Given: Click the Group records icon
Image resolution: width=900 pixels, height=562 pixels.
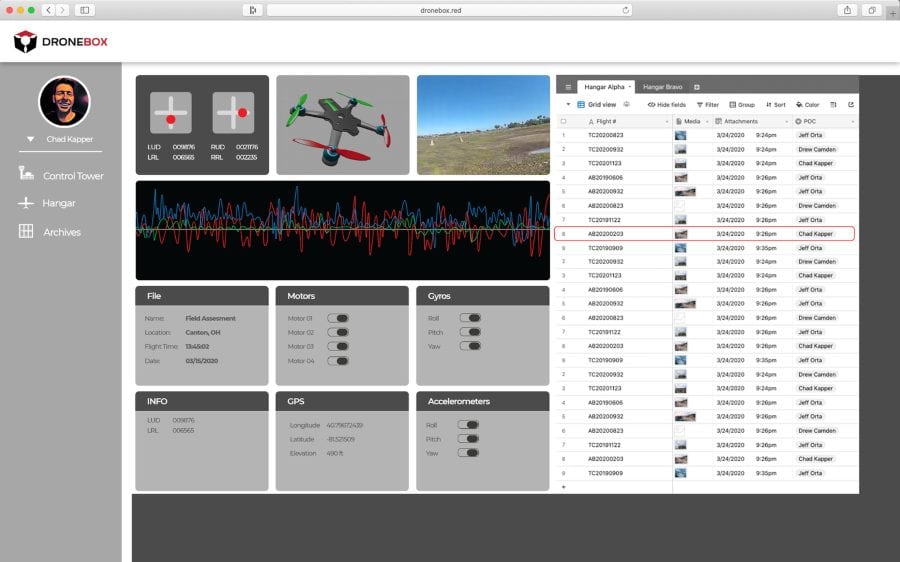Looking at the screenshot, I should (x=733, y=104).
